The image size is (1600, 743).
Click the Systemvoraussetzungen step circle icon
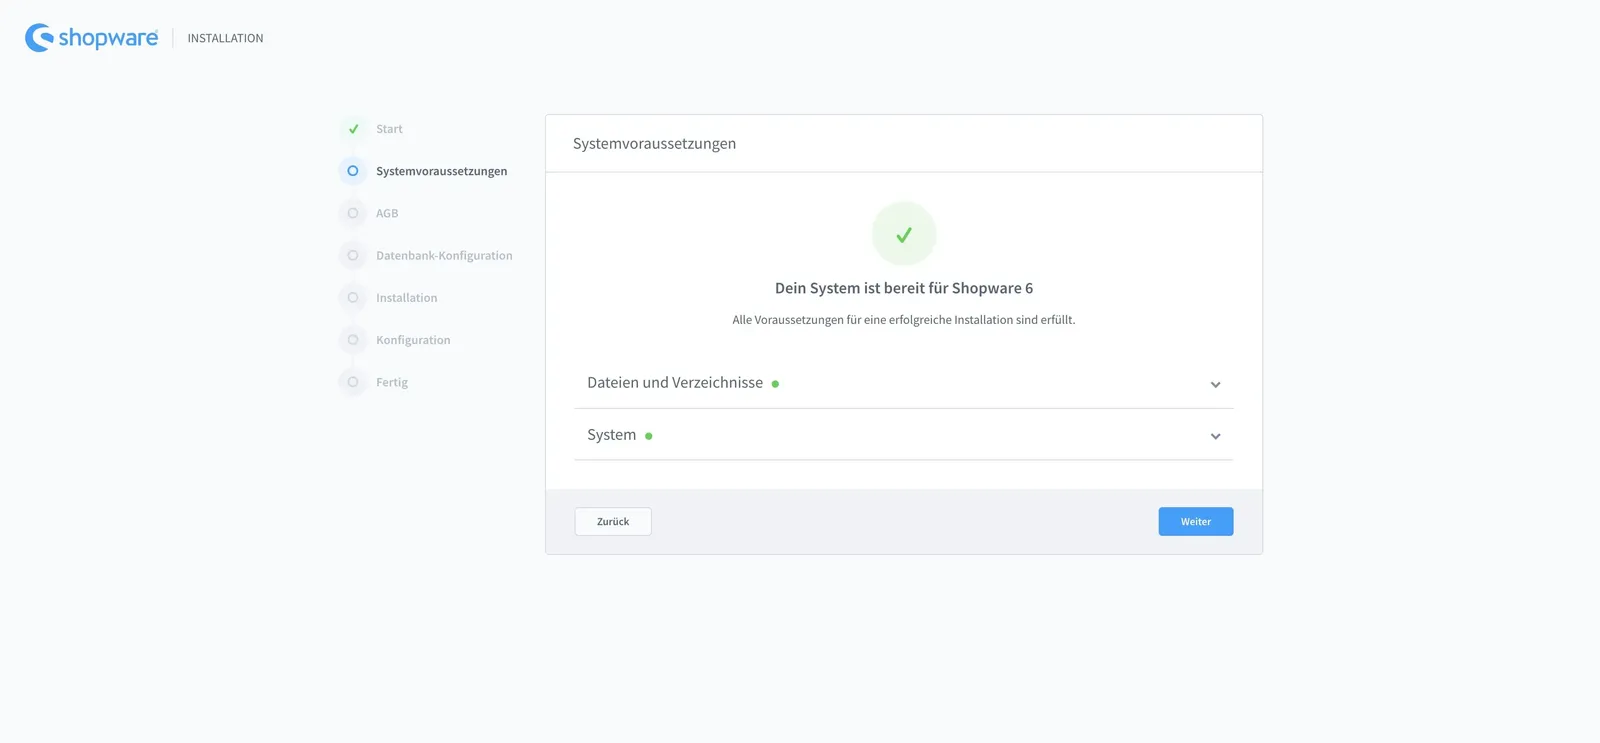353,171
